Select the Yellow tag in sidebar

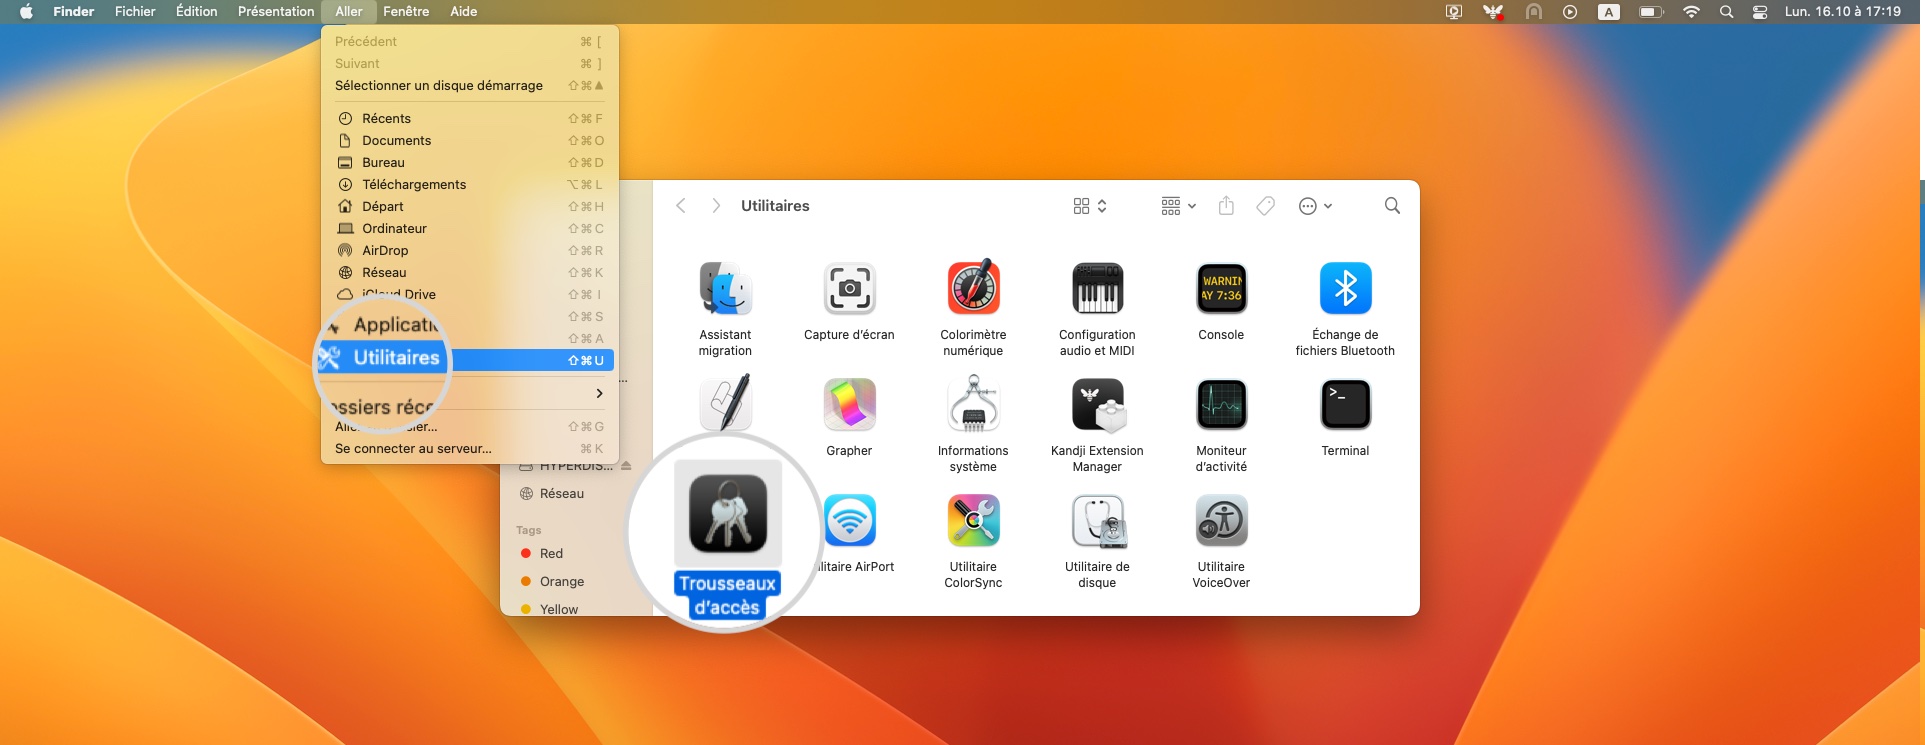point(550,609)
